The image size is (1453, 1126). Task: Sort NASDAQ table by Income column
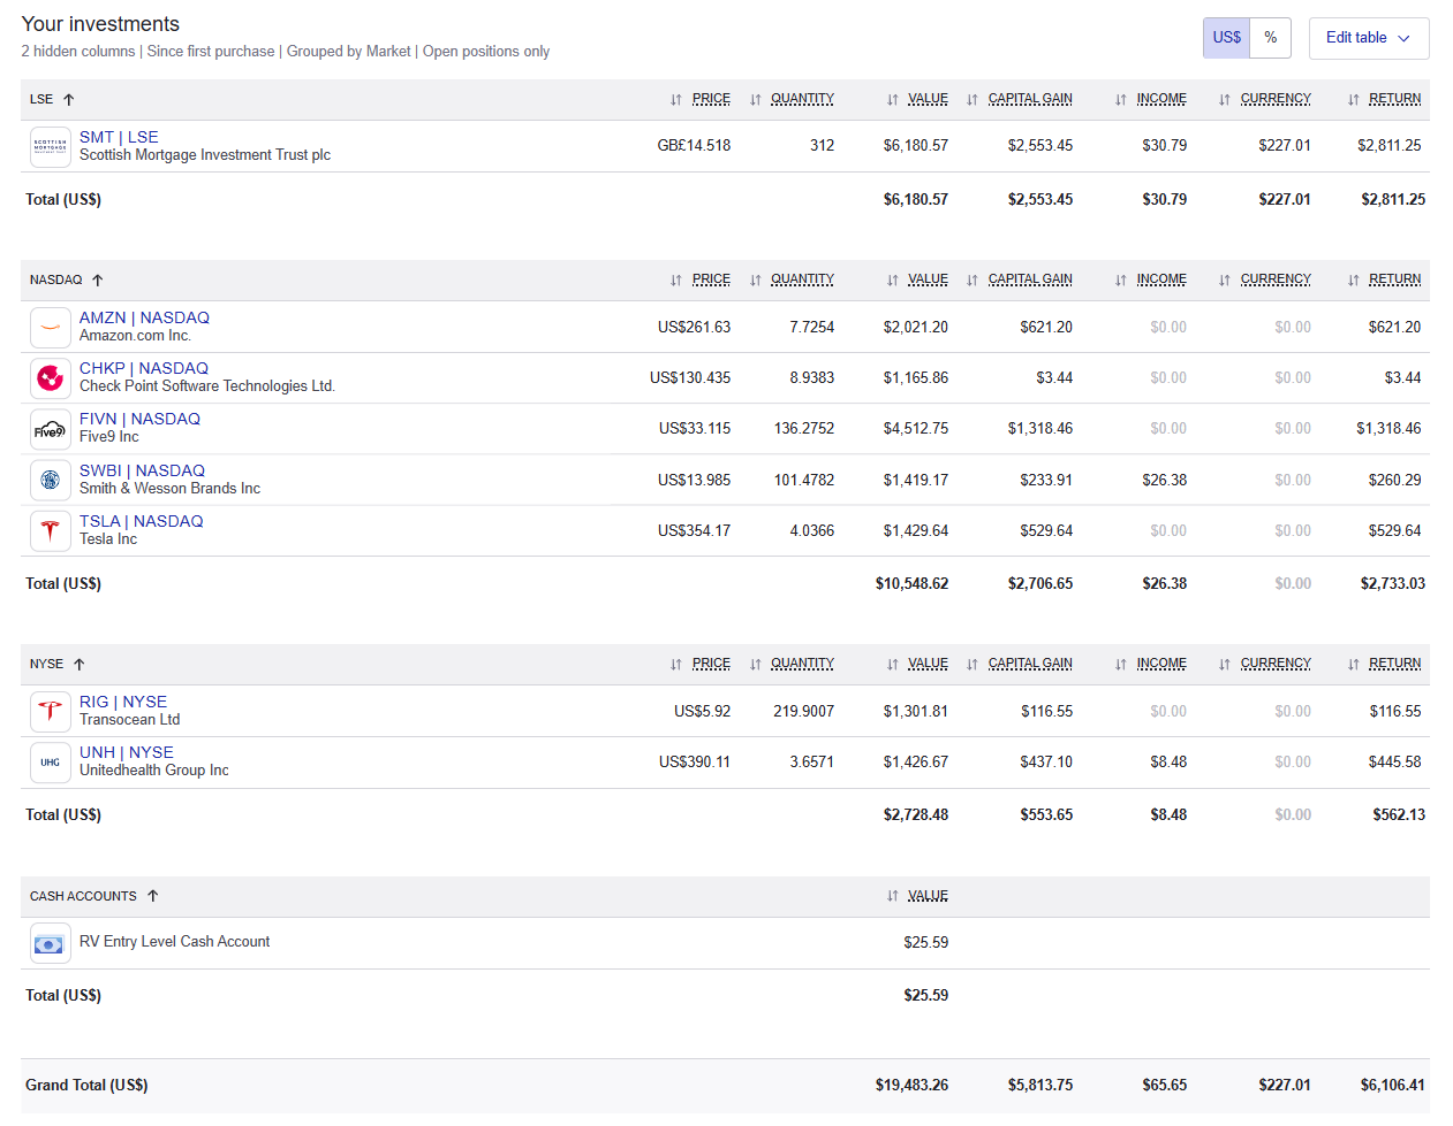point(1151,279)
